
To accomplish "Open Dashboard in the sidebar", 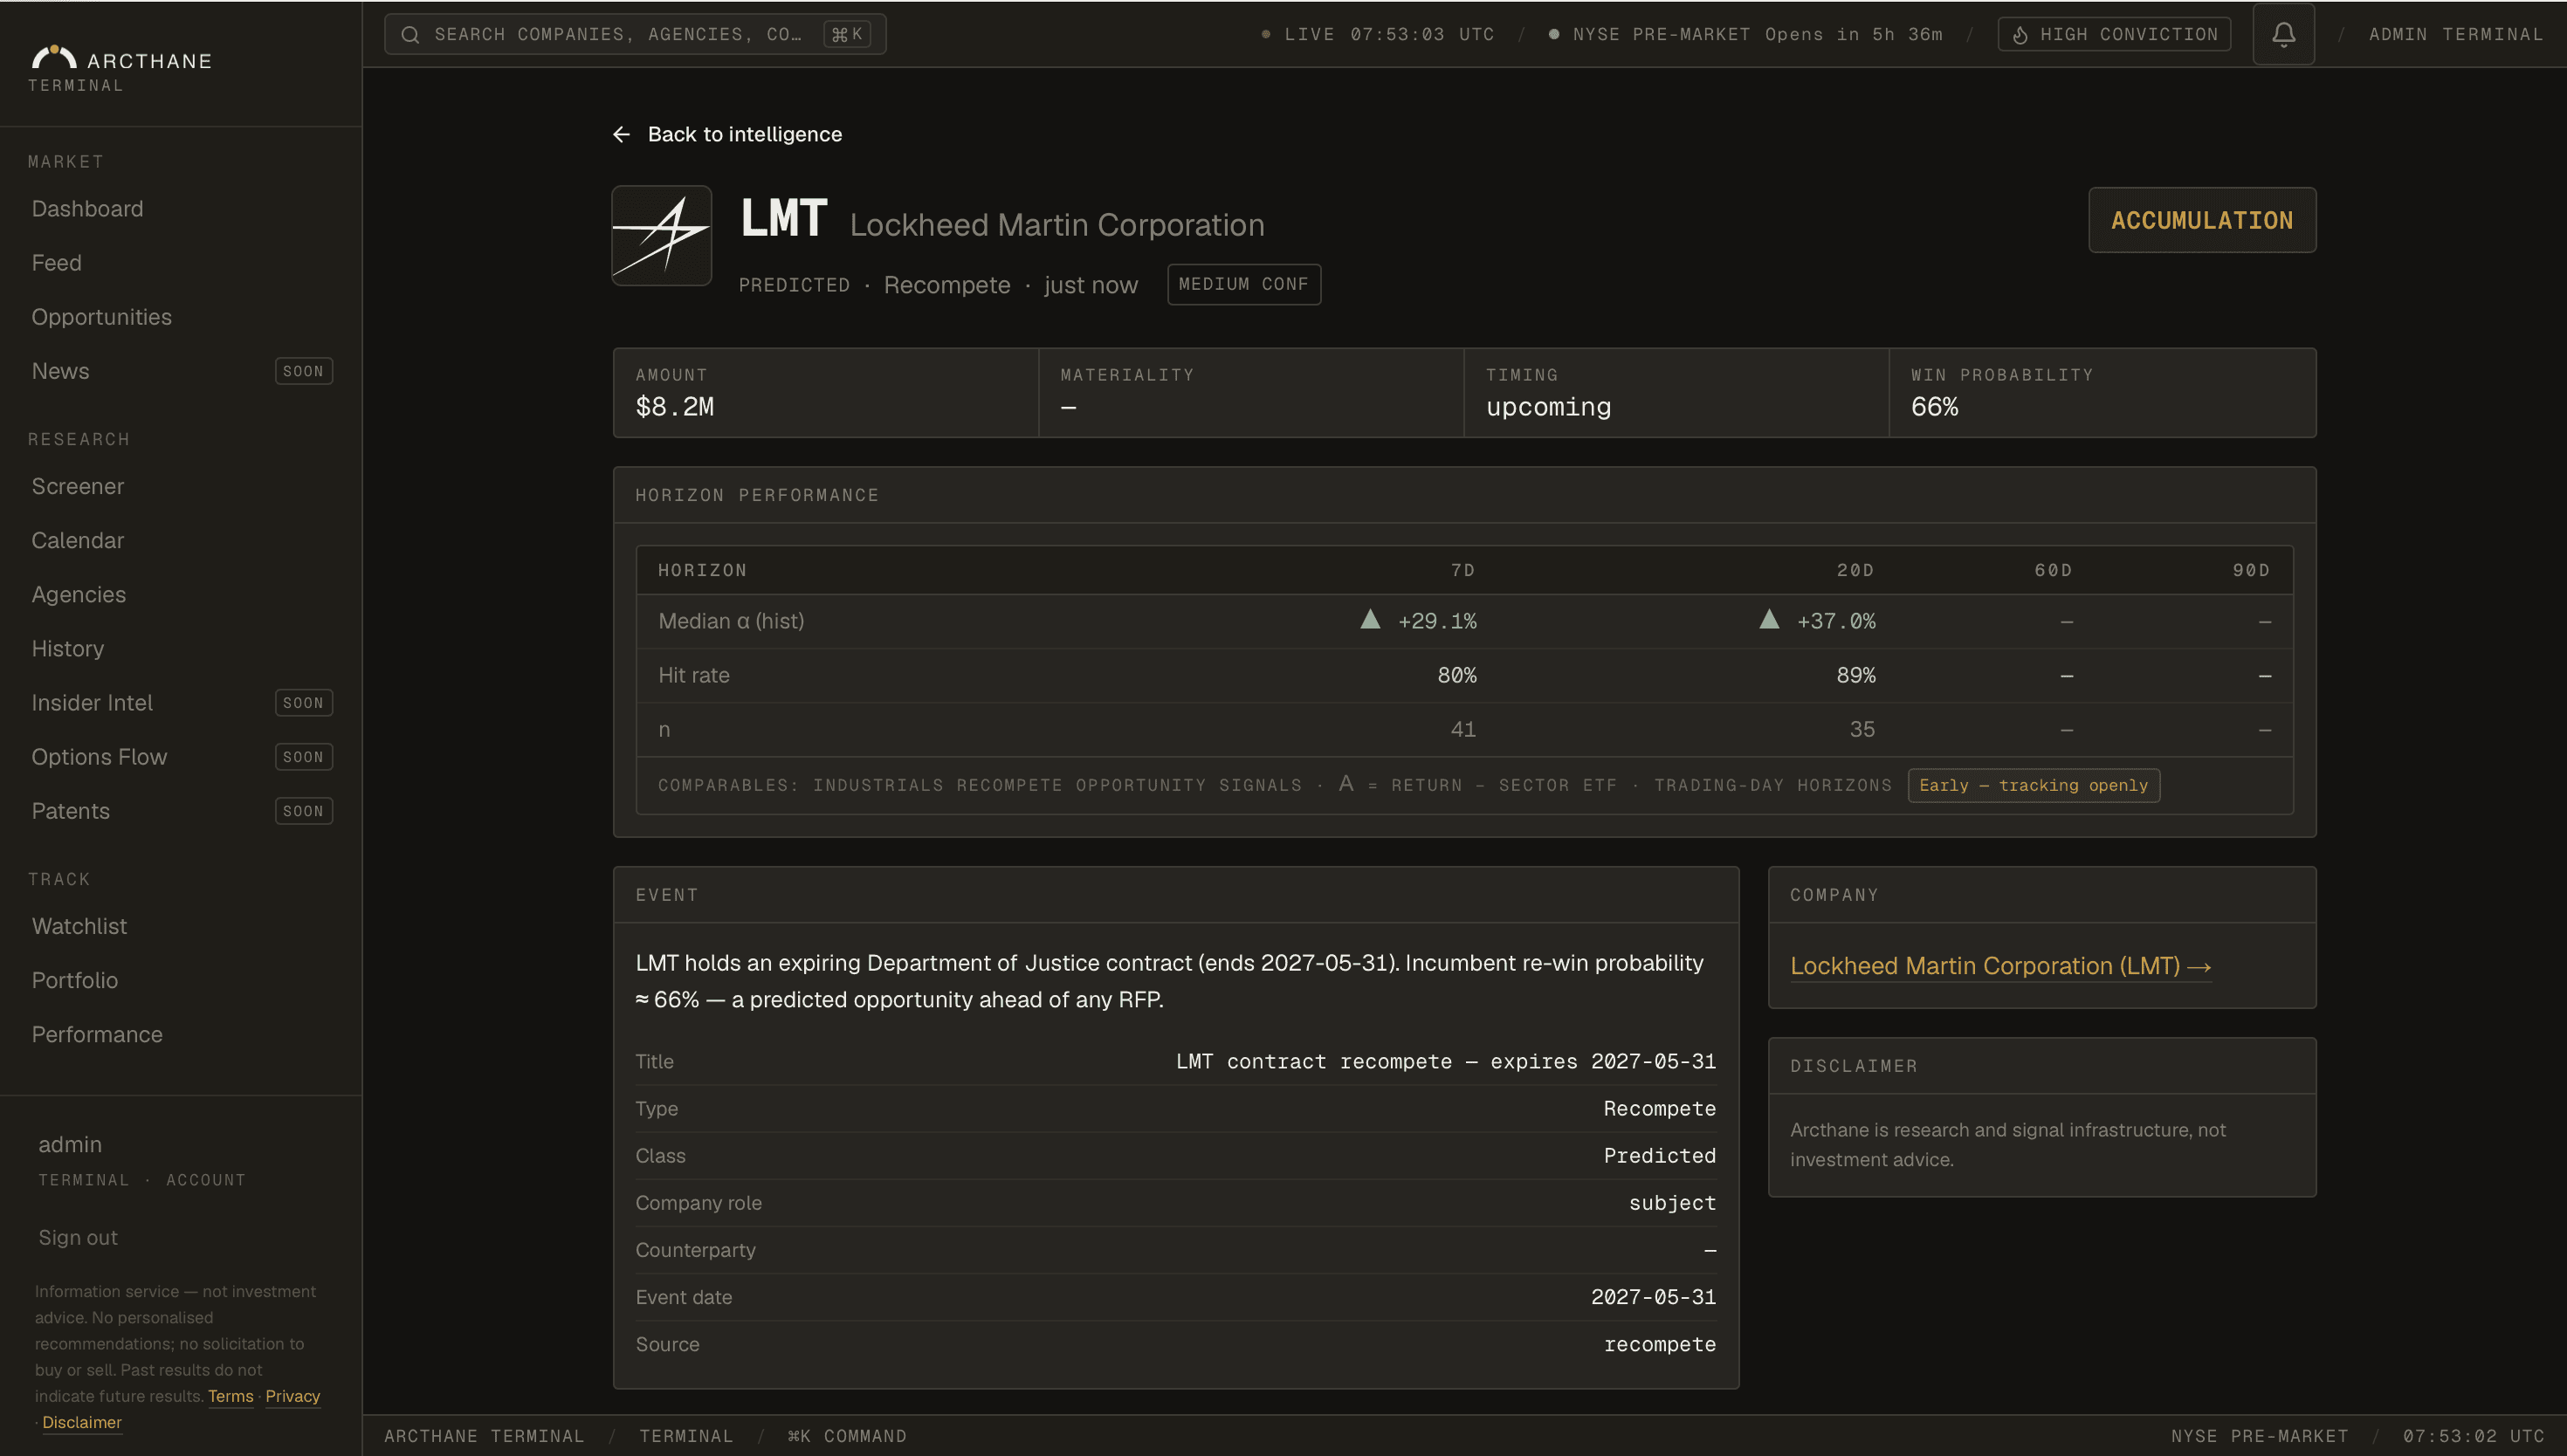I will pos(87,209).
